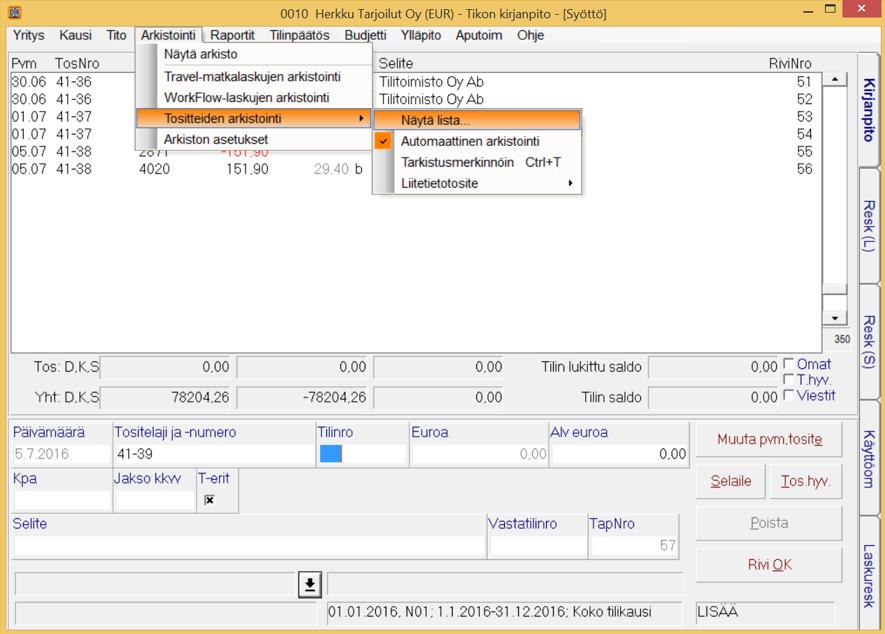This screenshot has height=634, width=885.
Task: Choose WorkFlow-laskujen arkistointi
Action: [253, 98]
